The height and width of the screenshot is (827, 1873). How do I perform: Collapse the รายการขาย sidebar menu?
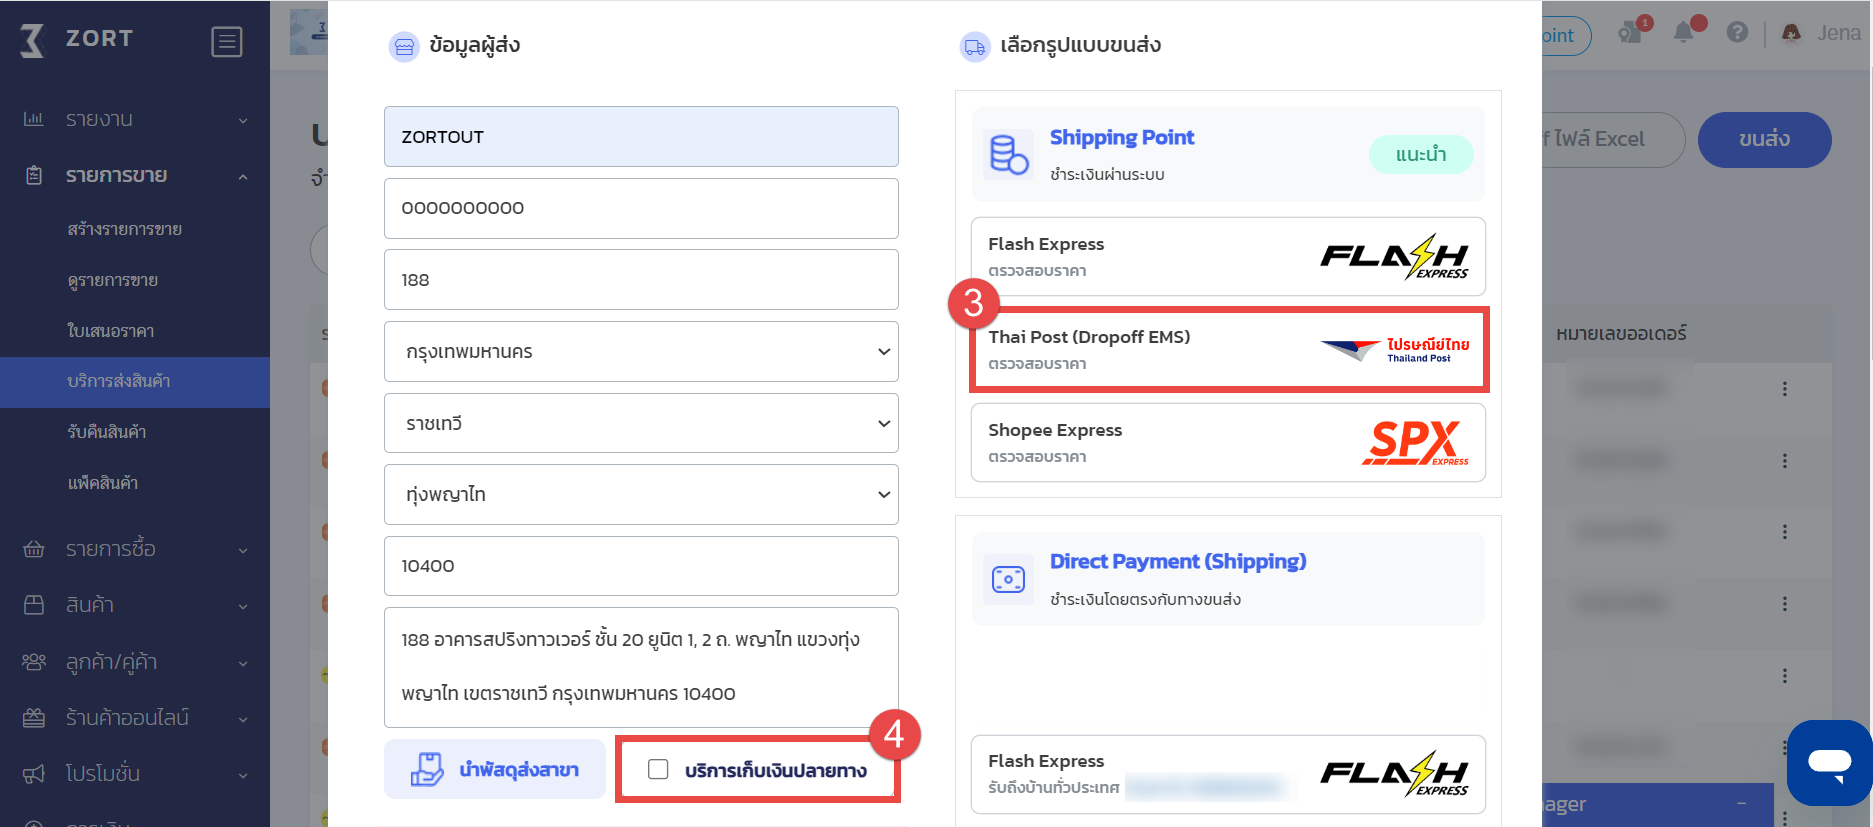point(135,176)
